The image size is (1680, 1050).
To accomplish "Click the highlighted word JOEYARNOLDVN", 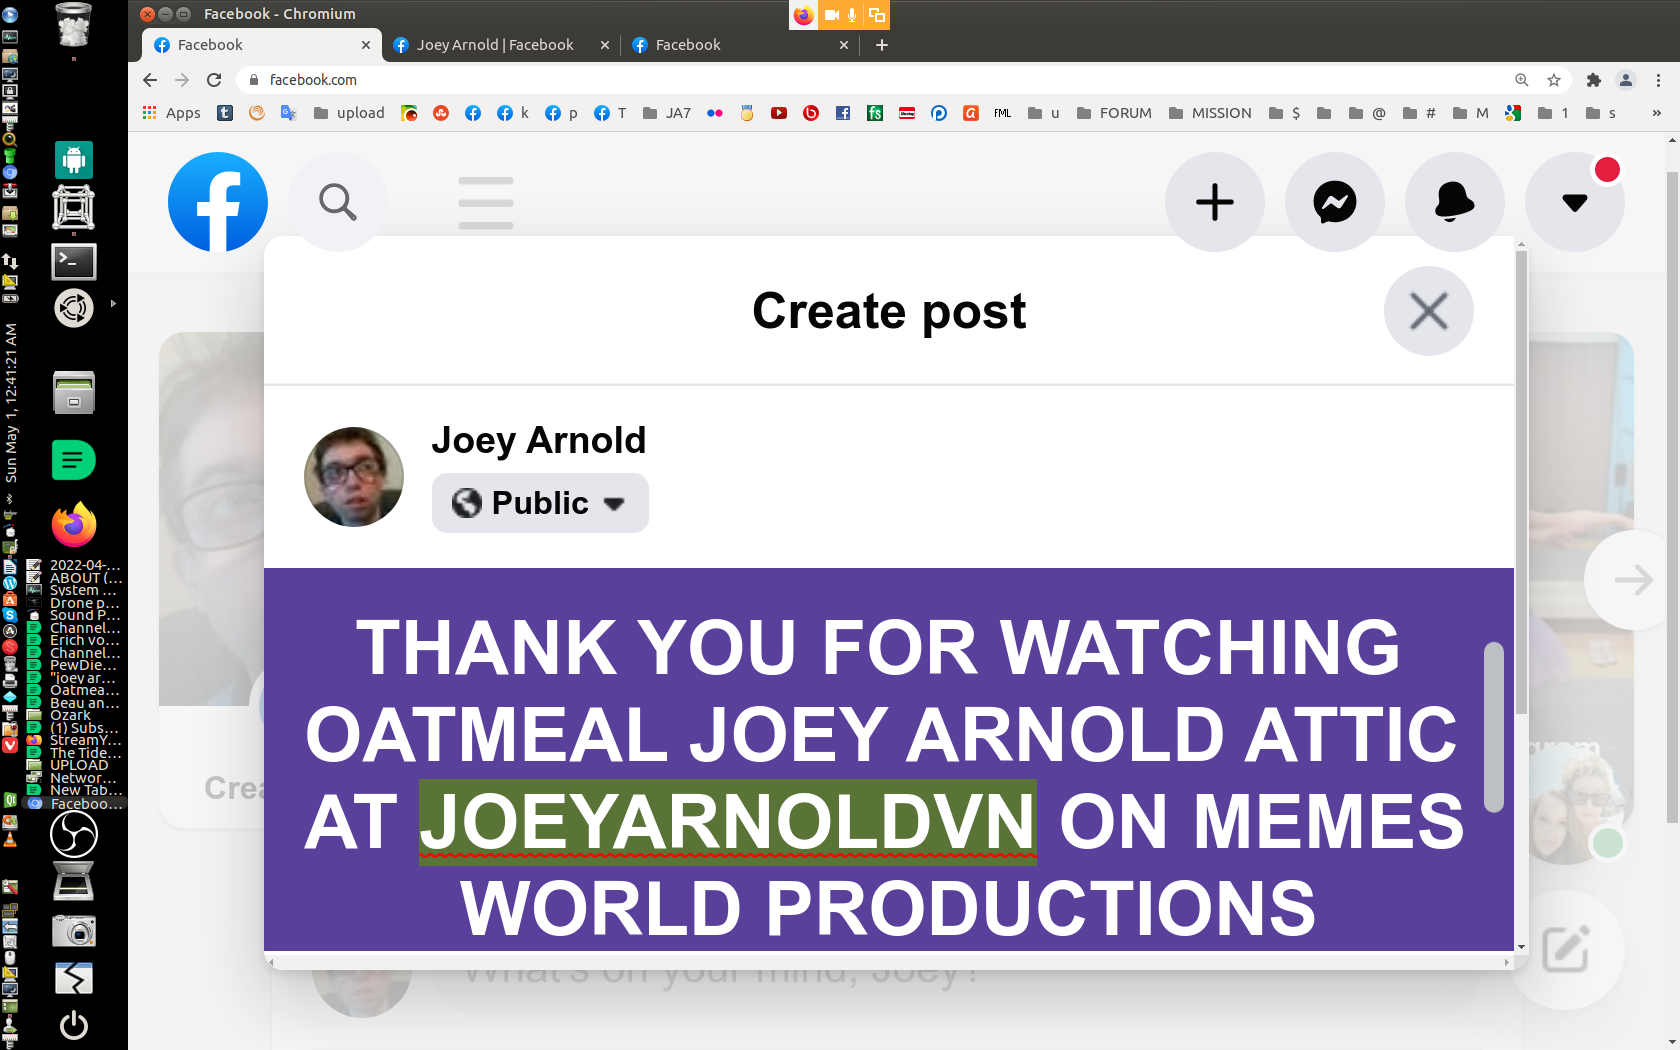I will (x=727, y=821).
